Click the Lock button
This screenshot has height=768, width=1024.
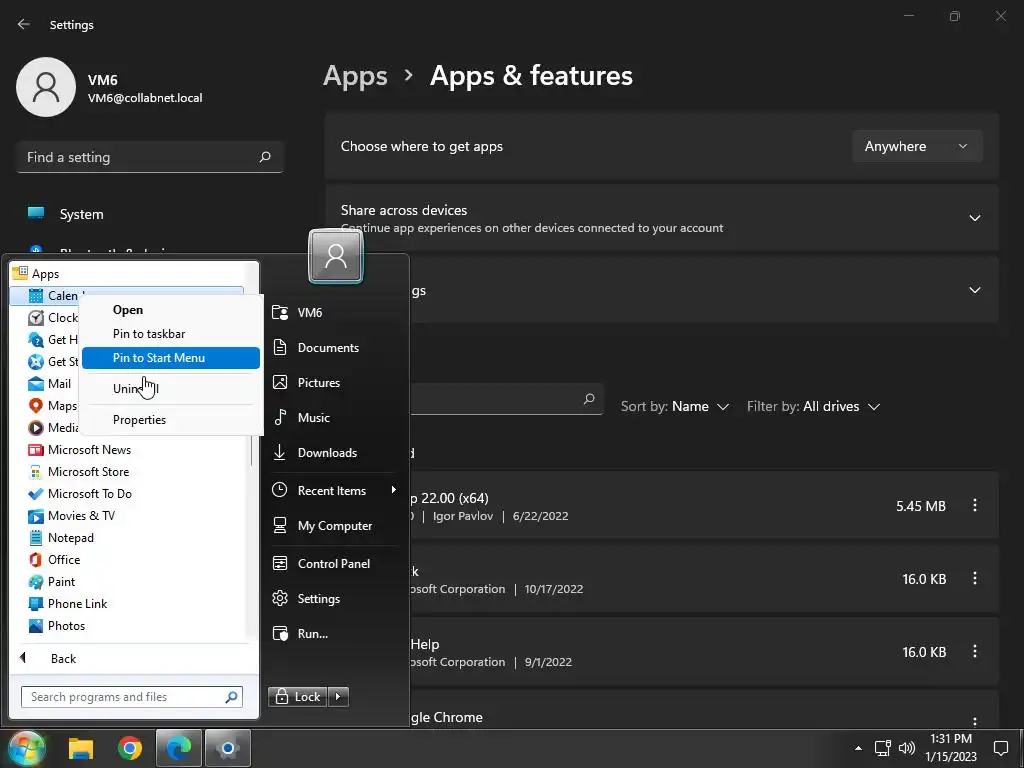[x=298, y=697]
